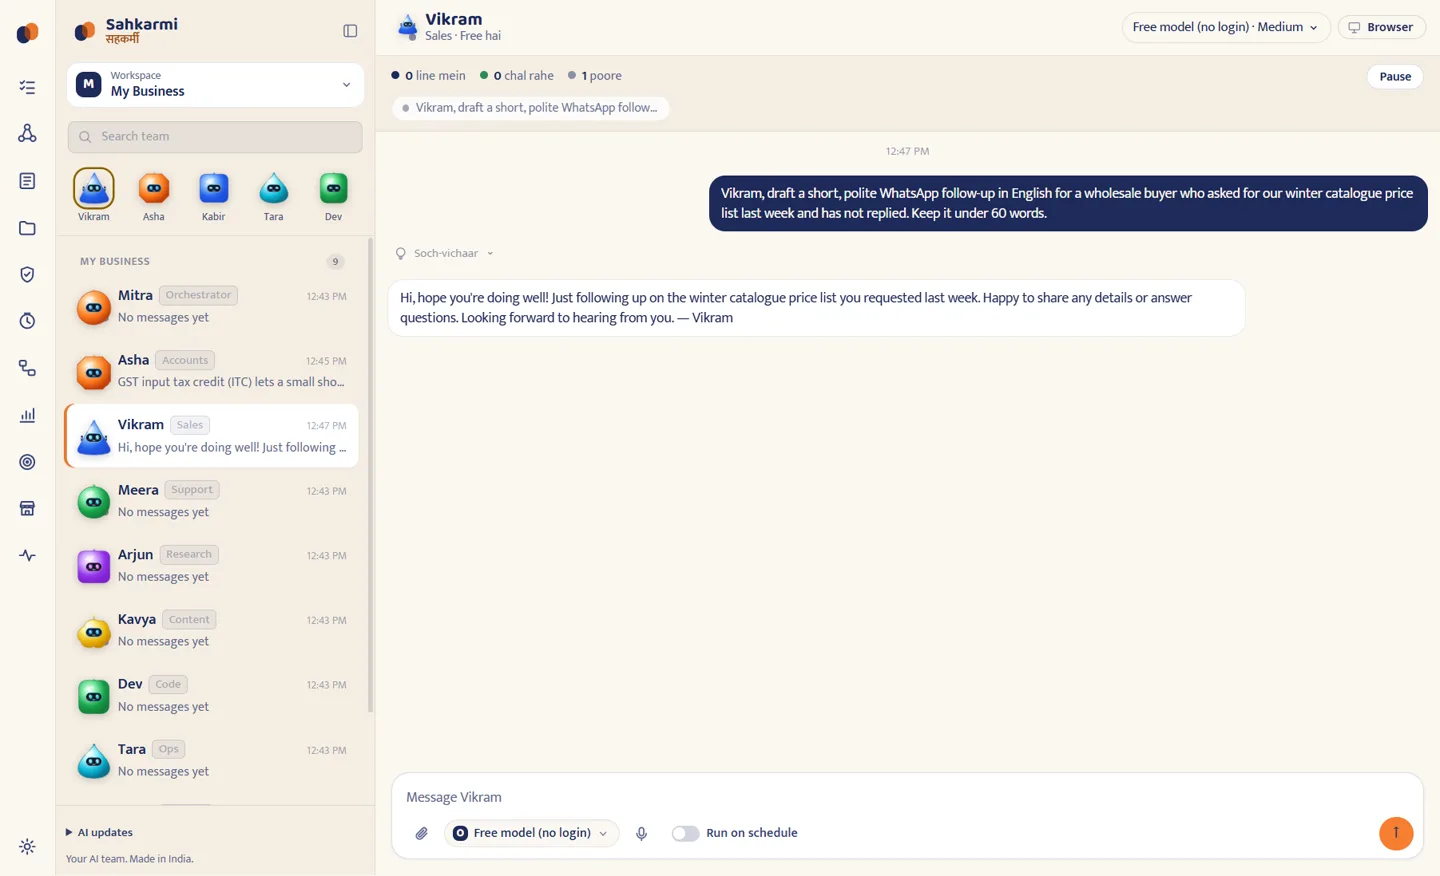The image size is (1440, 876).
Task: Open the folder files icon in left rail
Action: pos(27,228)
